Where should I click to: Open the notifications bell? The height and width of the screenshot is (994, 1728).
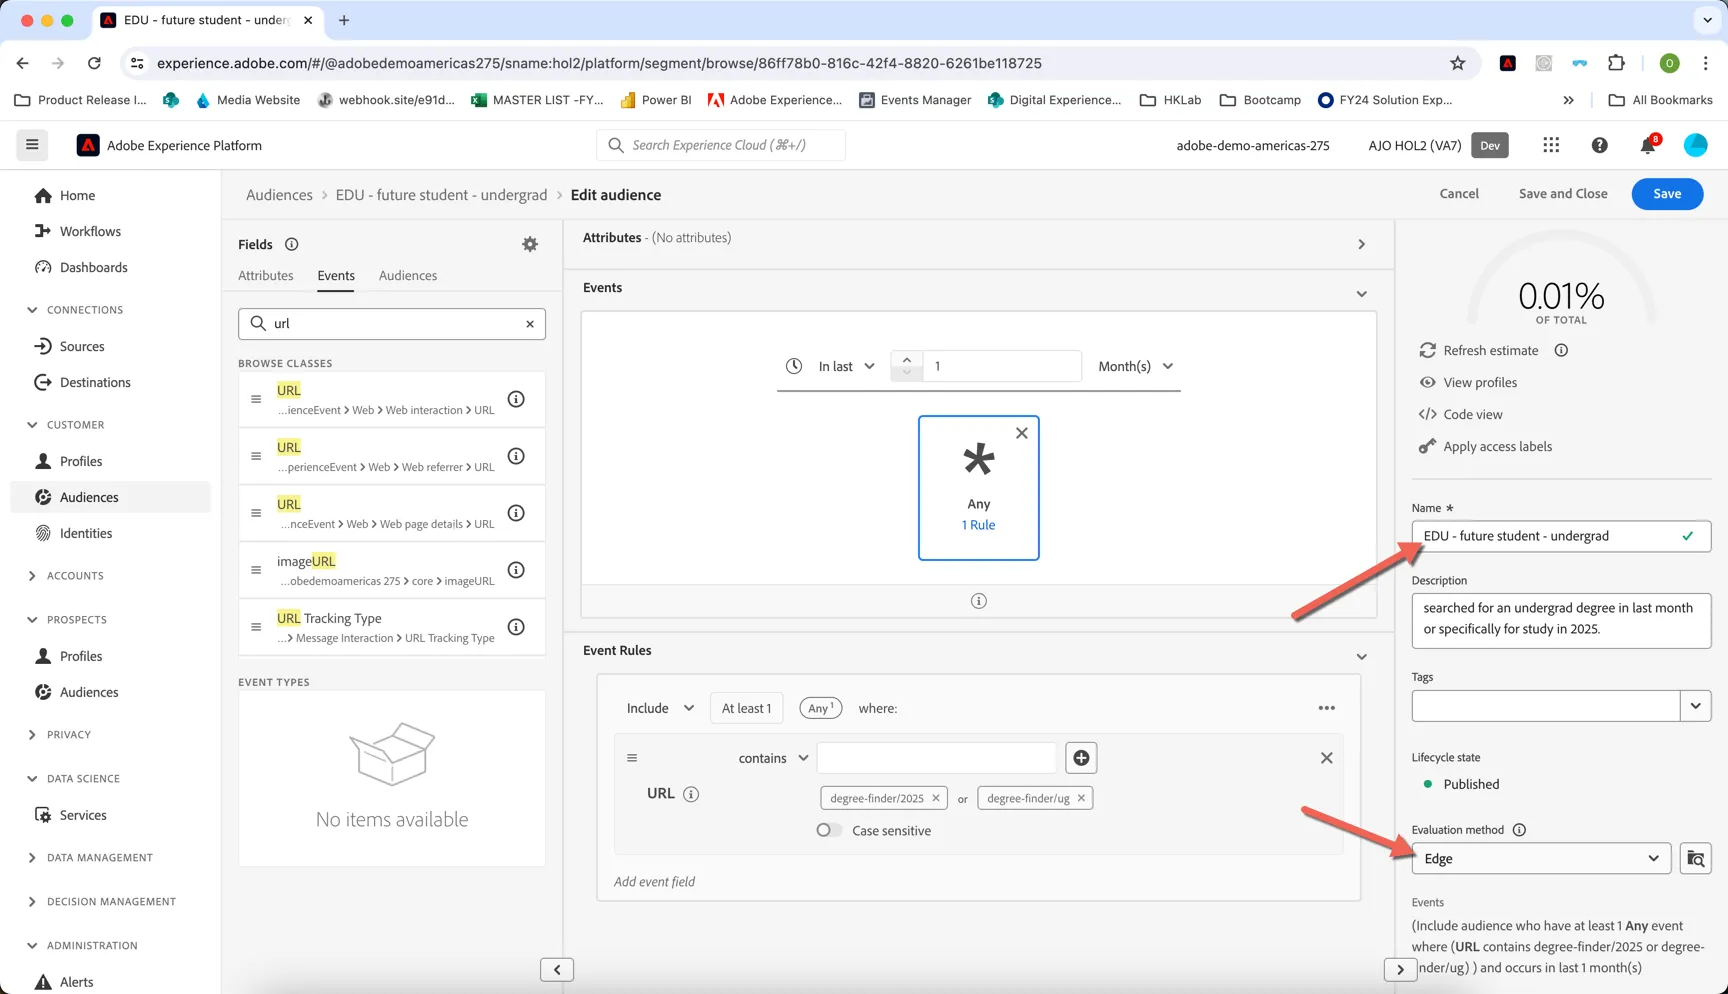point(1647,145)
